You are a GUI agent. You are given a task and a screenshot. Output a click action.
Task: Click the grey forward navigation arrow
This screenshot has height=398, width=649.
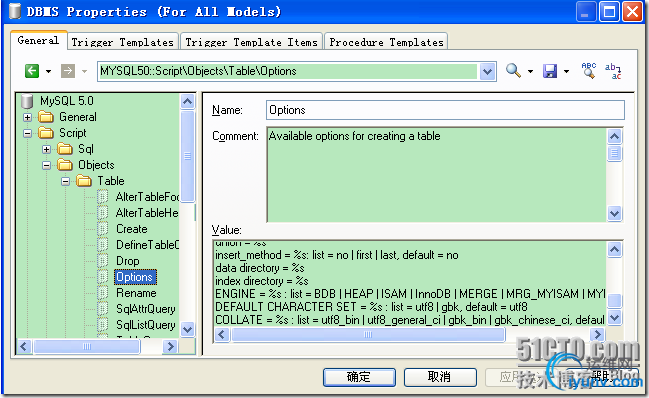68,71
